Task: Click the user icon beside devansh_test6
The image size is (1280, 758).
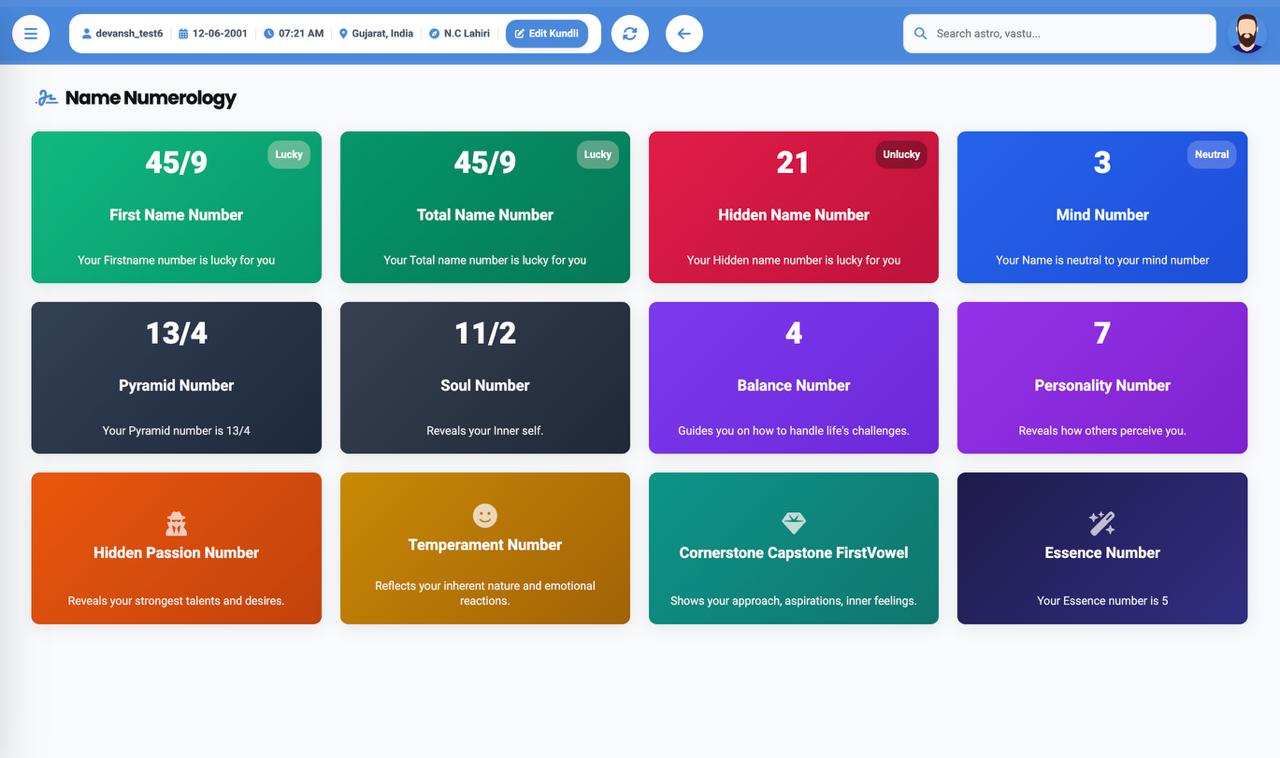Action: (87, 33)
